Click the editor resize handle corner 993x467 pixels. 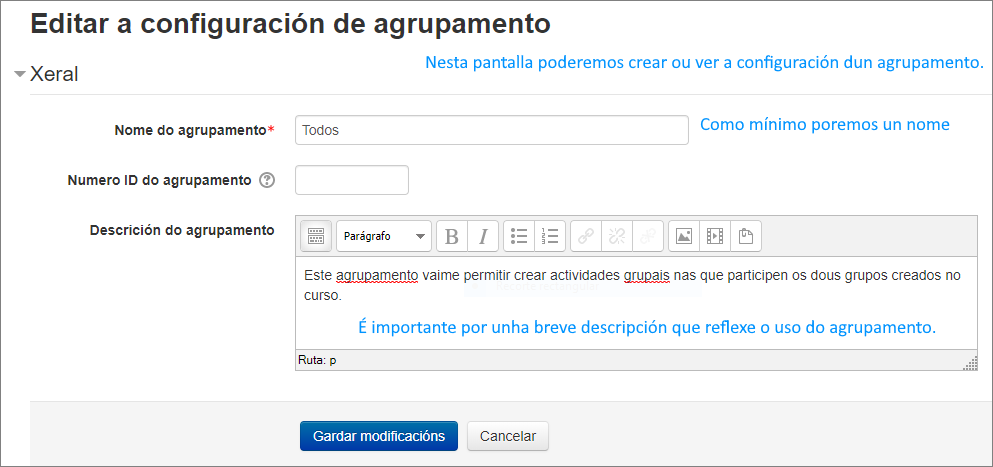(970, 363)
